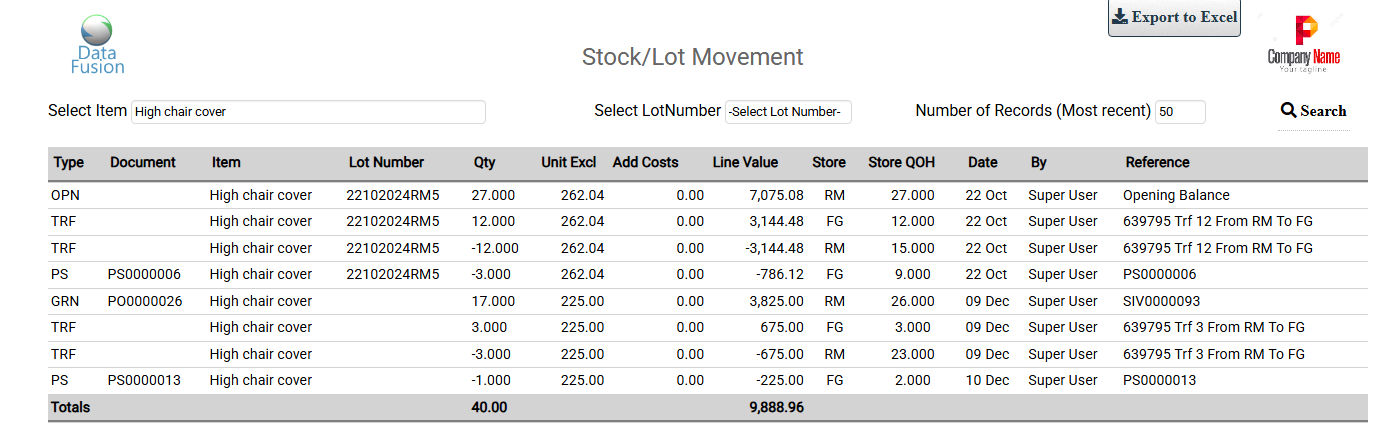Click the Lot Number column header
Screen dimensions: 1380x424
tap(386, 162)
